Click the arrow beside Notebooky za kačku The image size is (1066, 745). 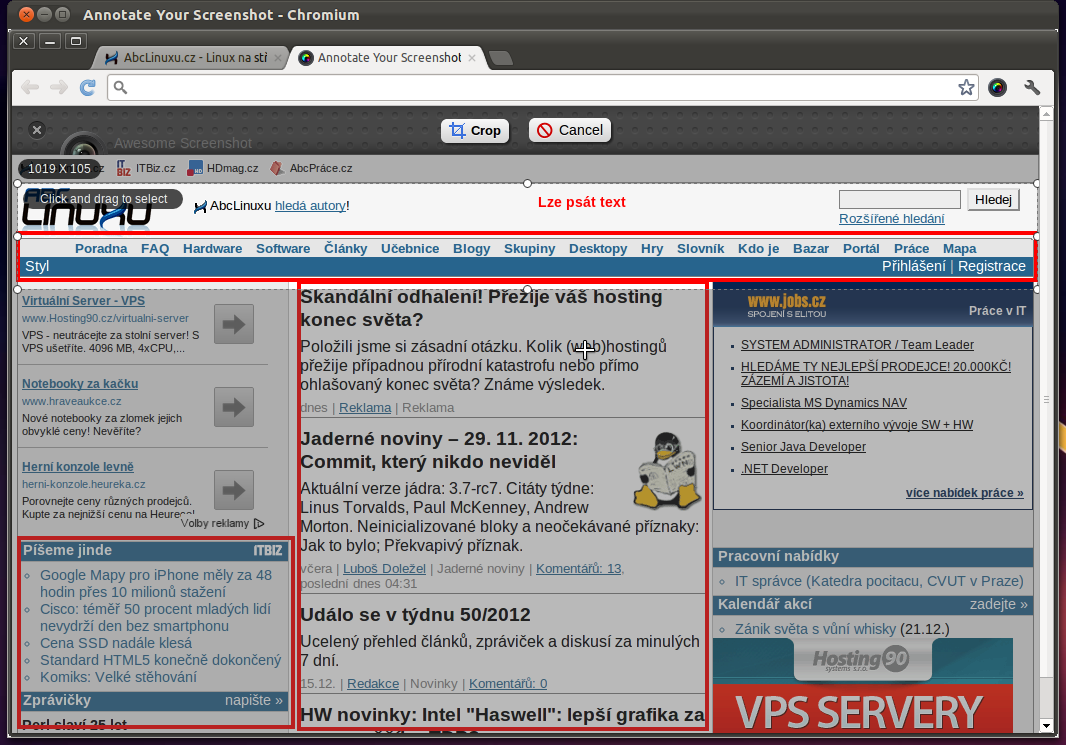click(234, 407)
